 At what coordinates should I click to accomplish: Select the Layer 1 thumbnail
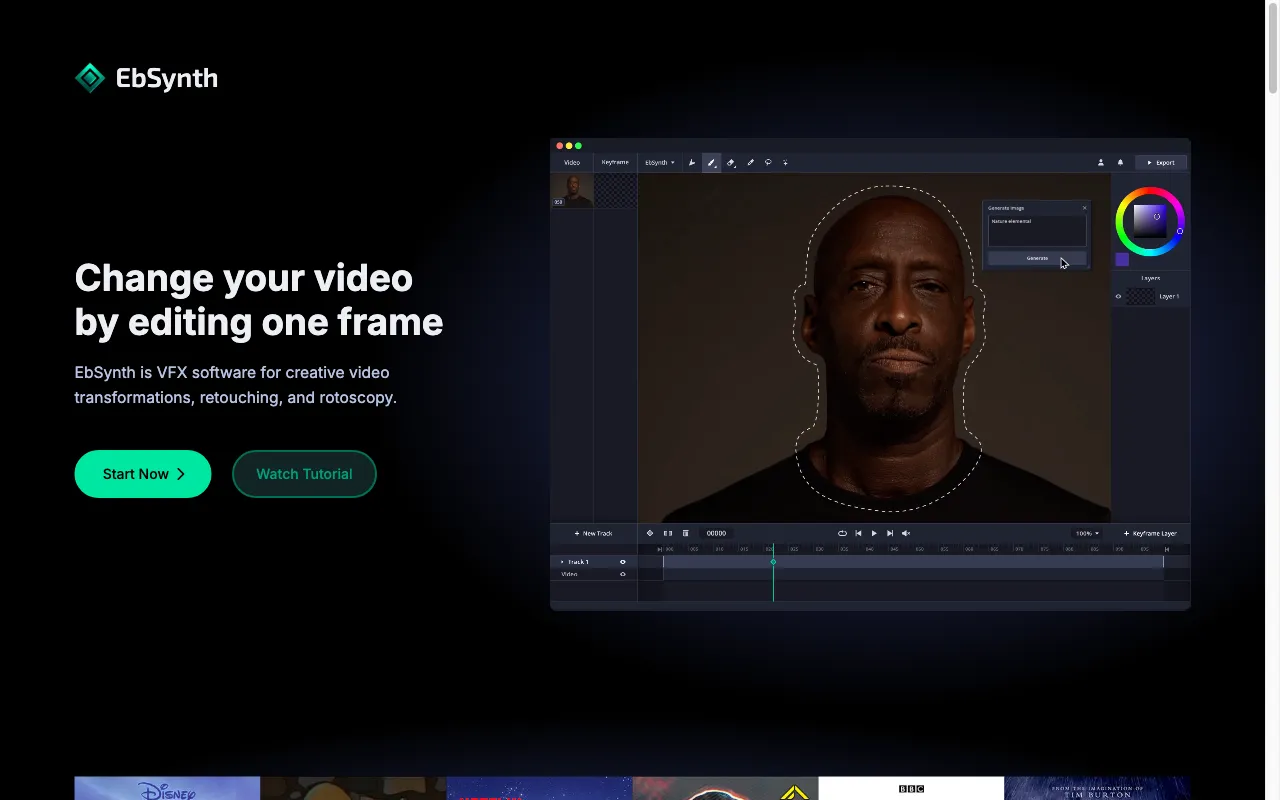pos(1140,296)
